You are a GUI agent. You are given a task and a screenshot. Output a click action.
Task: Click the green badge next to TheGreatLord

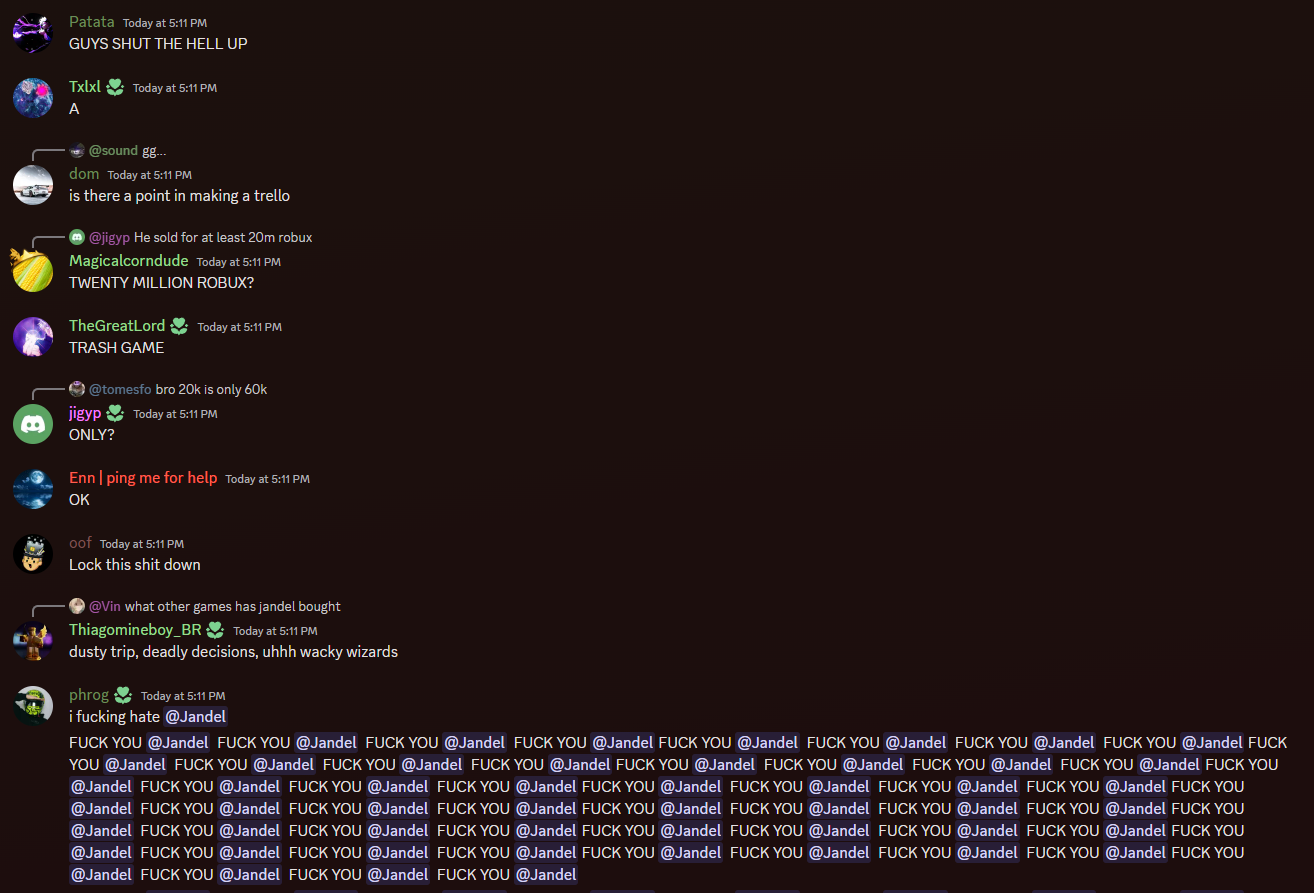179,326
